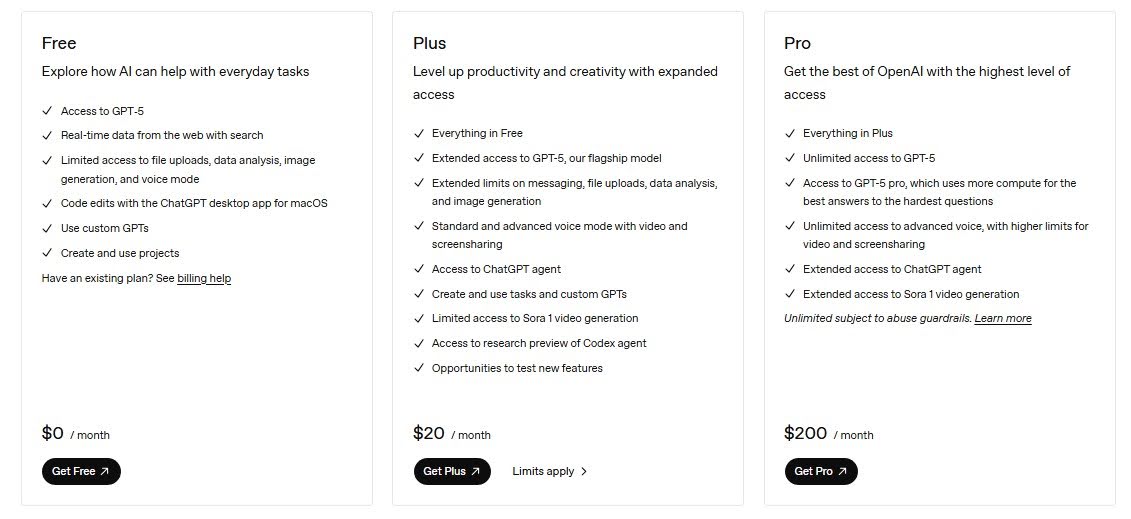Image resolution: width=1131 pixels, height=519 pixels.
Task: Click checkmark beside Everything in Free
Action: coord(419,133)
